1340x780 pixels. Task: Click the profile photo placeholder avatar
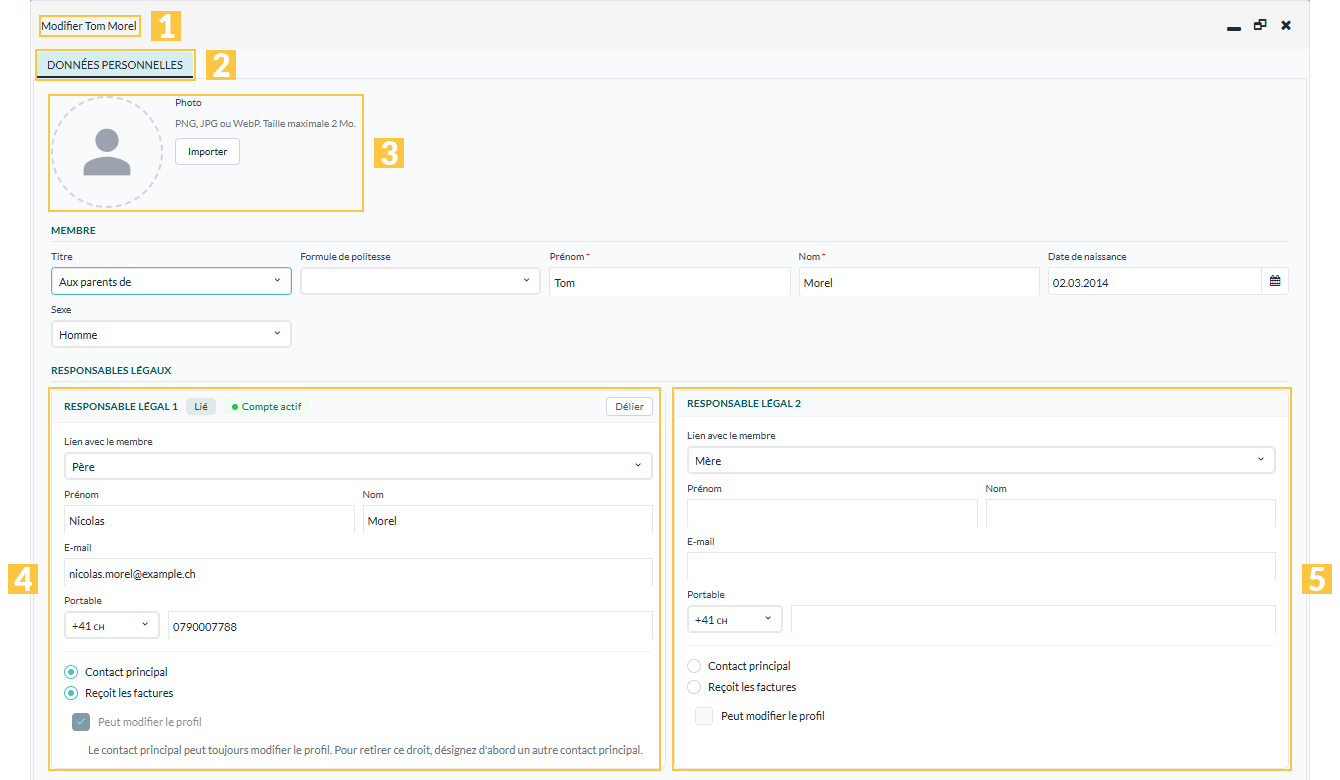[107, 152]
